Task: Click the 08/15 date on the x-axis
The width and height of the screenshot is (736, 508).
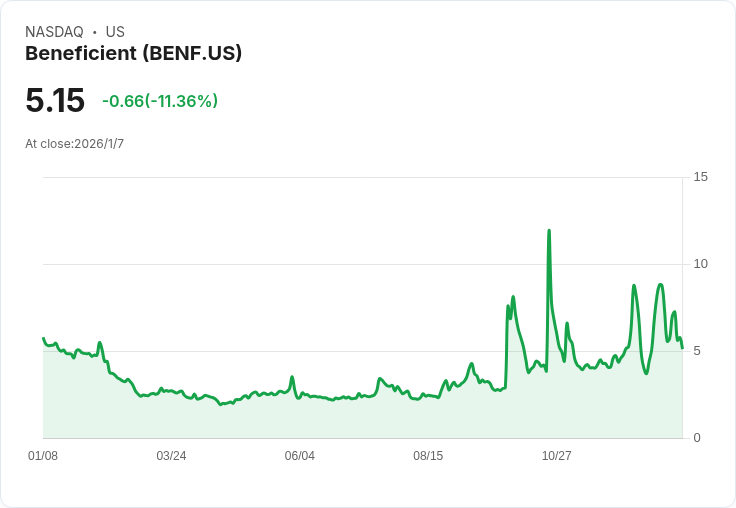Action: 428,456
